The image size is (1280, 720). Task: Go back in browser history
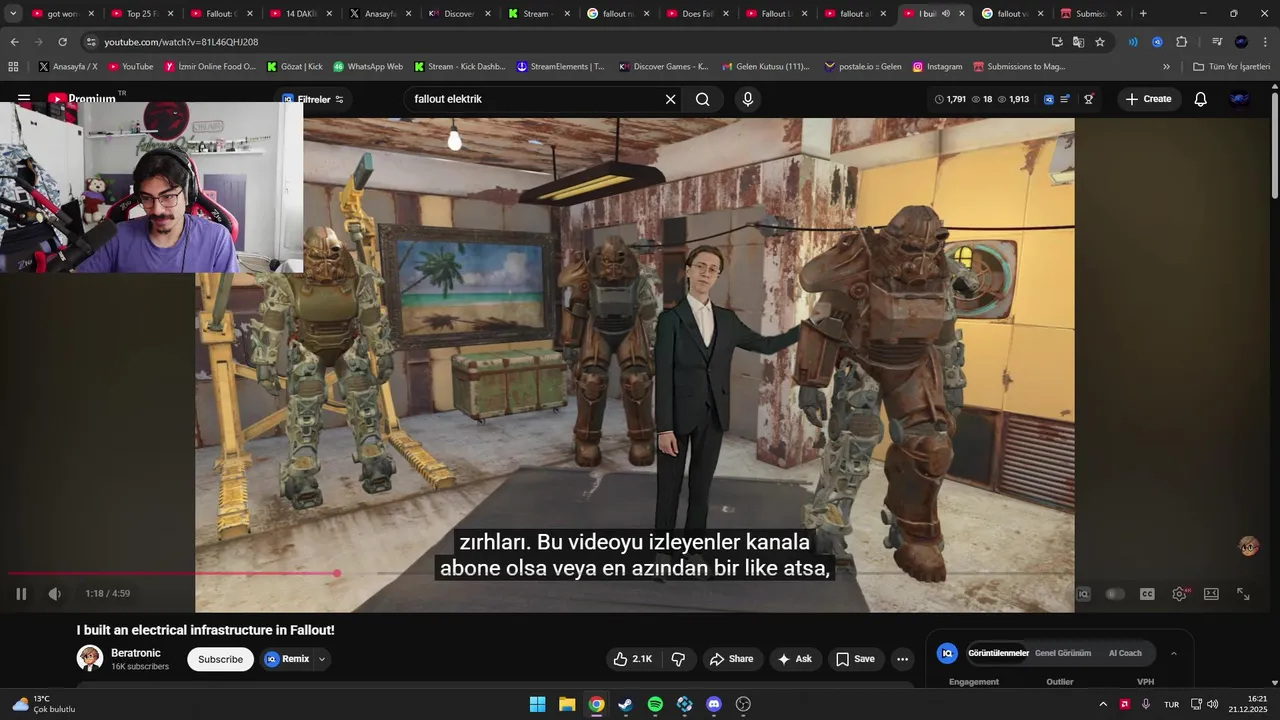point(14,42)
